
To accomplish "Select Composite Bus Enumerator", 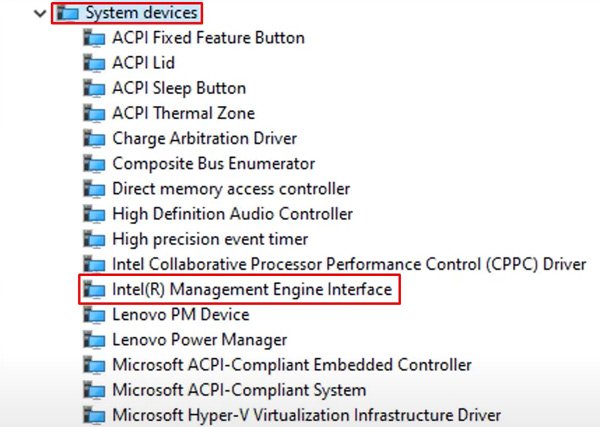I will pyautogui.click(x=214, y=164).
